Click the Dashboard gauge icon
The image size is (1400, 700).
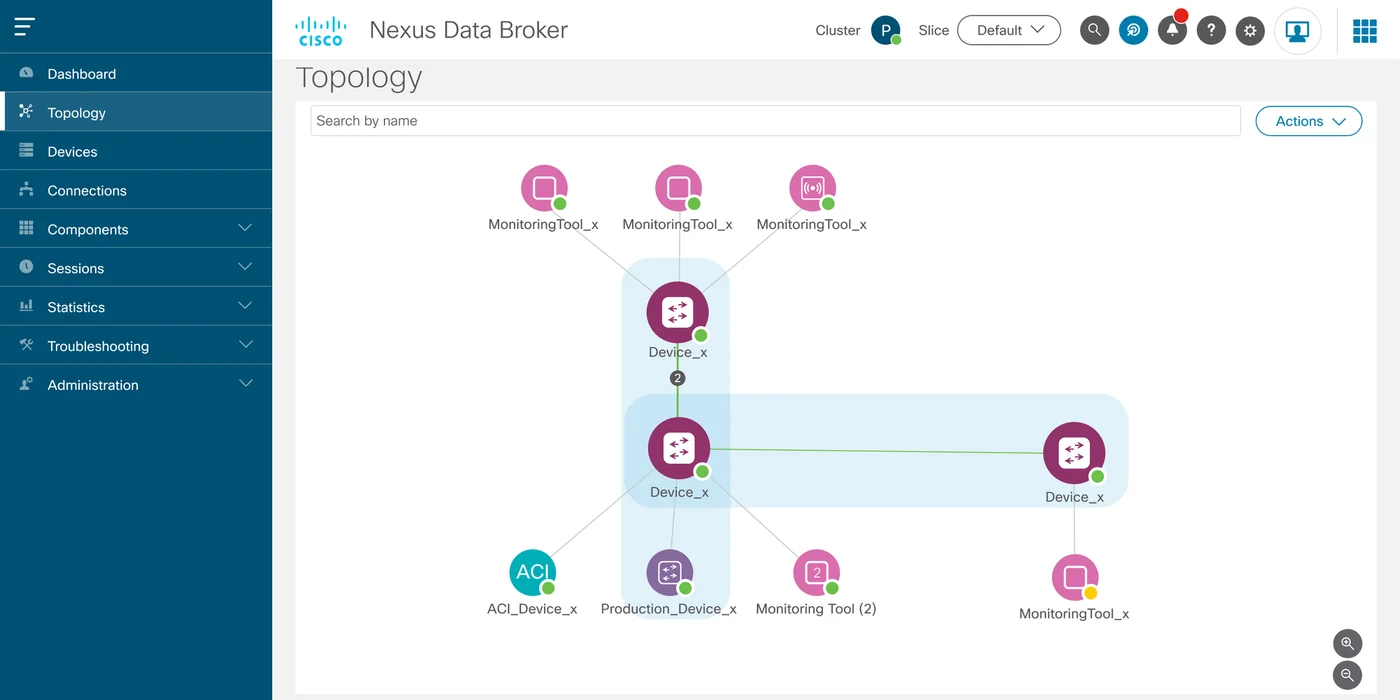coord(26,73)
